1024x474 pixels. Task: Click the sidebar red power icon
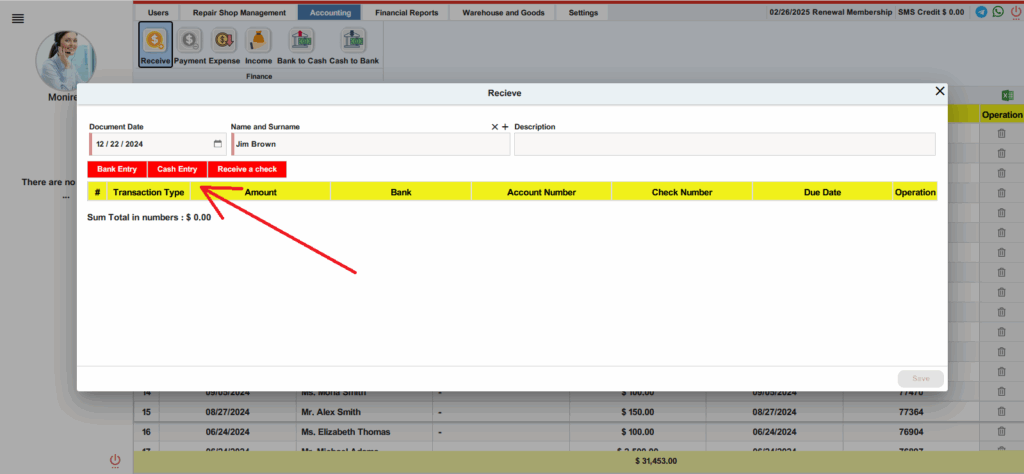(x=115, y=460)
